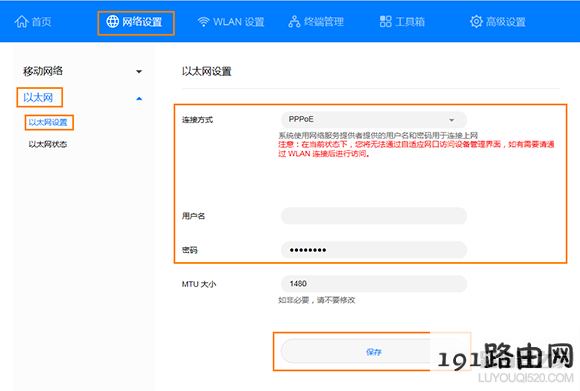The height and width of the screenshot is (391, 580).
Task: Open the 工具箱 tab
Action: click(x=402, y=22)
